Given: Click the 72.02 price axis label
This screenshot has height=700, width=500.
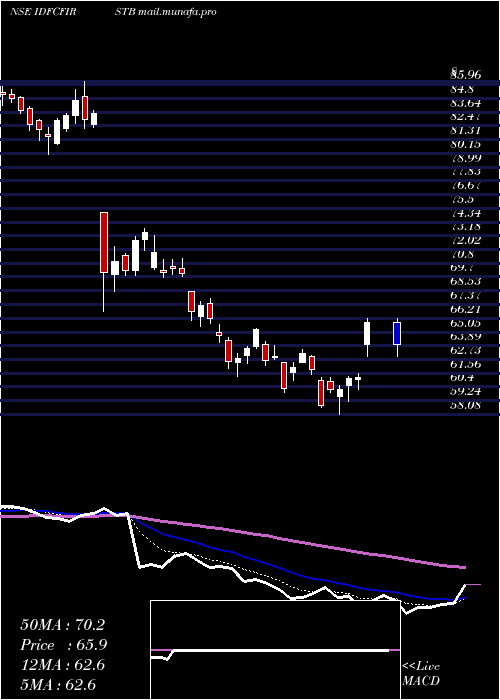Looking at the screenshot, I should click(x=465, y=241).
